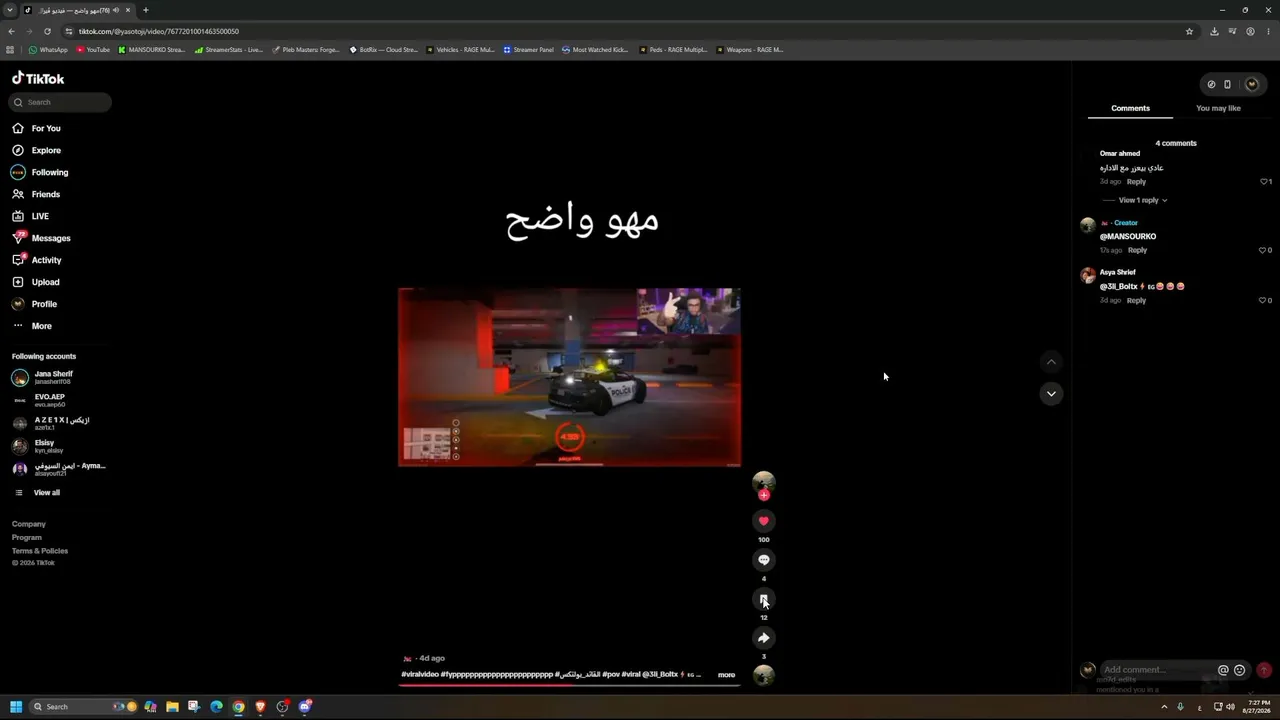Bookmark this page with star icon
Viewport: 1280px width, 720px height.
coord(1189,31)
